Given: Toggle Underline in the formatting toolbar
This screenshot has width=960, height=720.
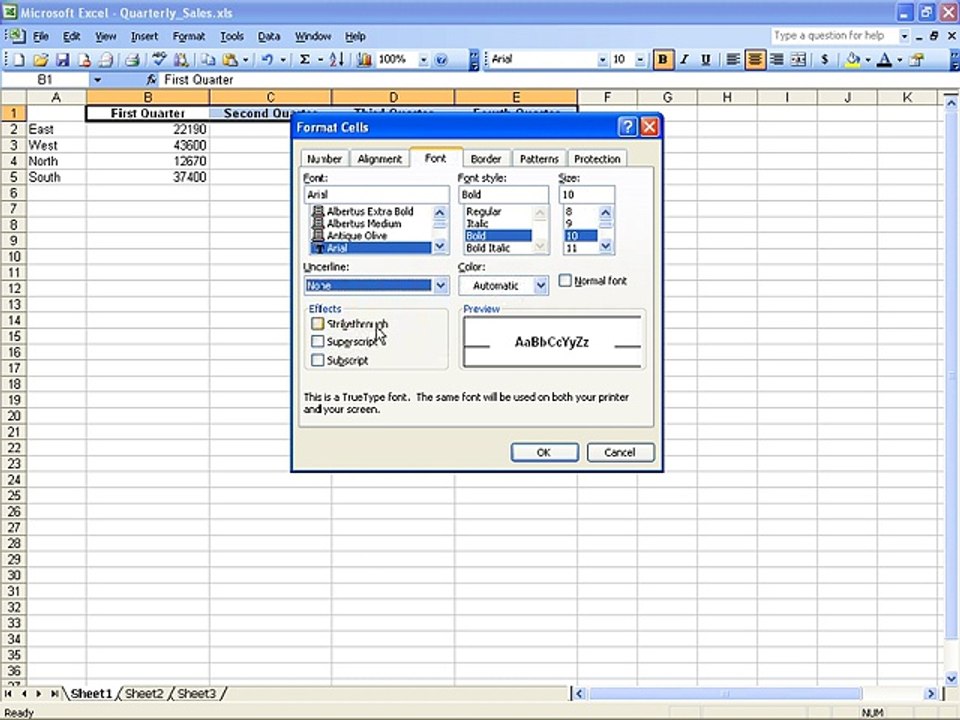Looking at the screenshot, I should click(x=705, y=59).
